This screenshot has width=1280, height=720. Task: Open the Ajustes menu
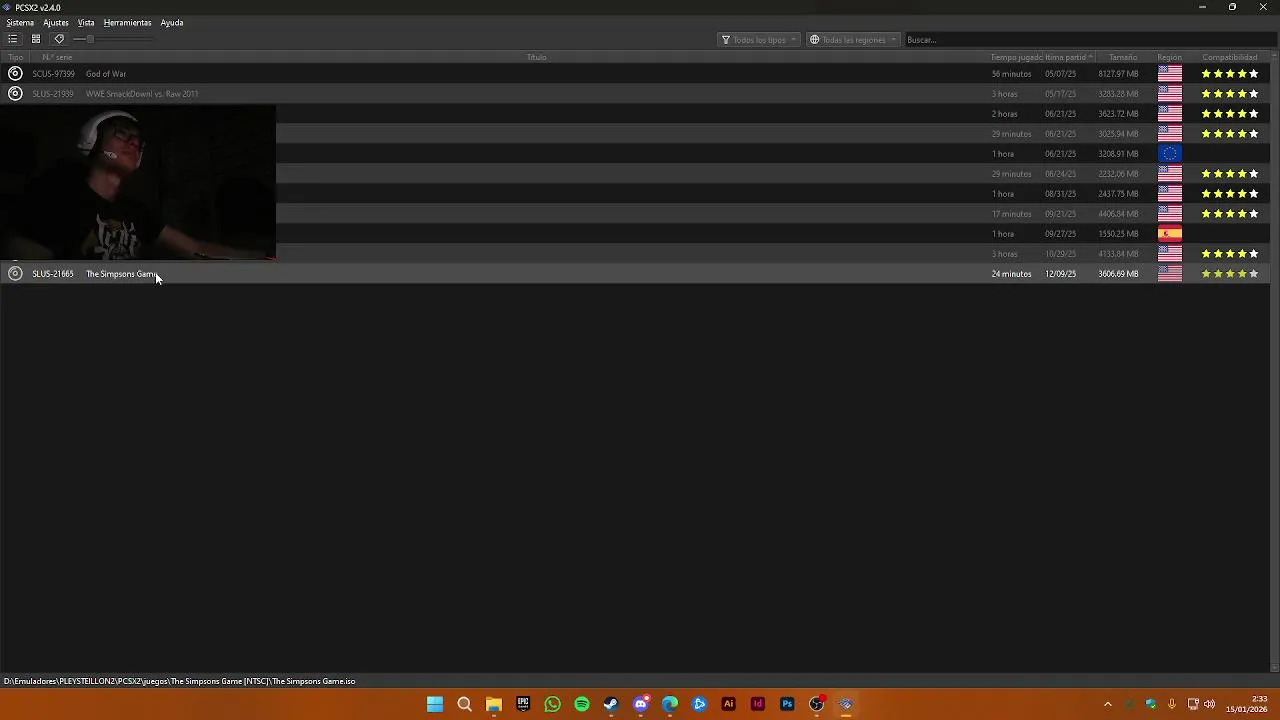[x=56, y=22]
